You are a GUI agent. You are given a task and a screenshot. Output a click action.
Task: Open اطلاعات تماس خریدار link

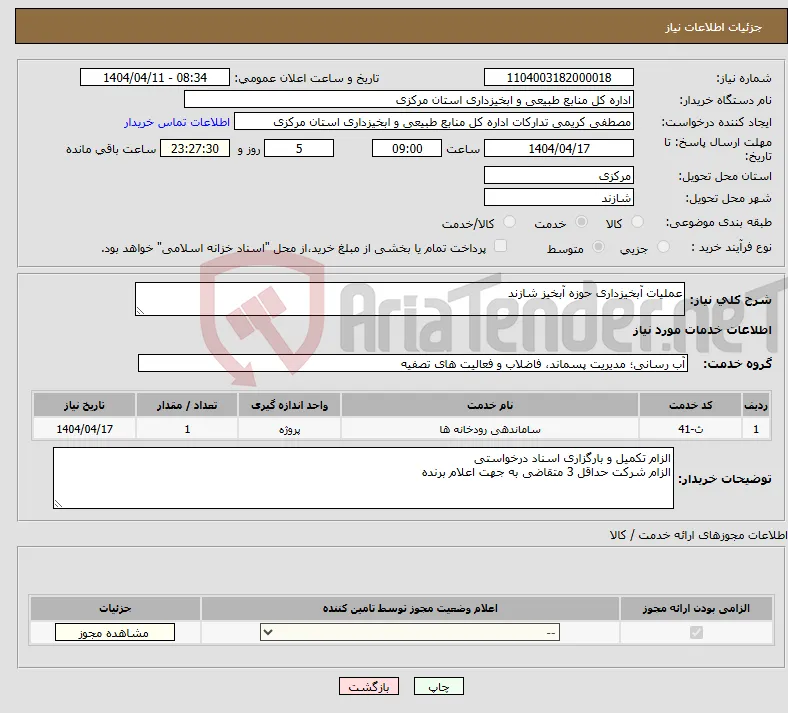pos(177,122)
